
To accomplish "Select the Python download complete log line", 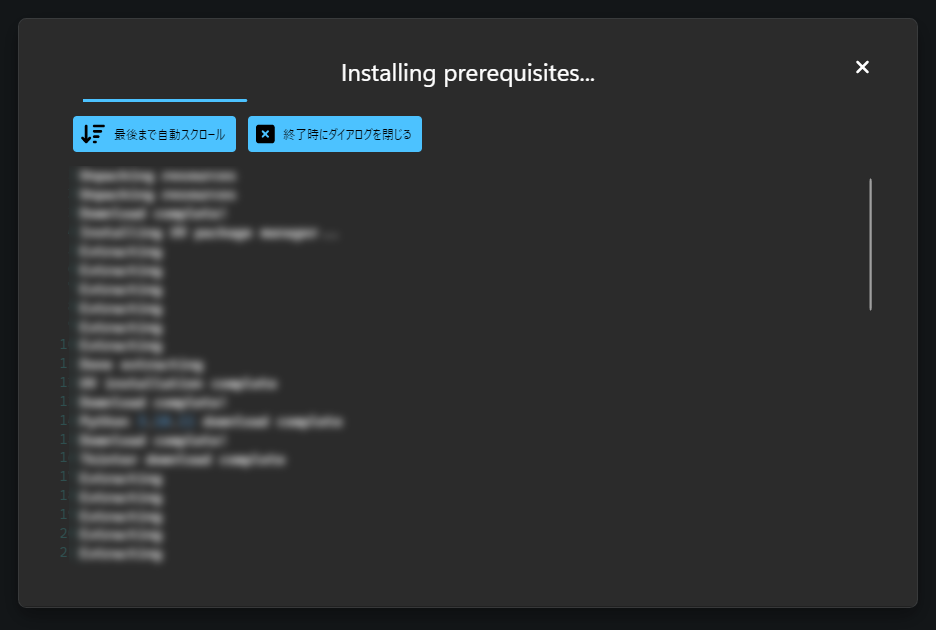I will (210, 421).
